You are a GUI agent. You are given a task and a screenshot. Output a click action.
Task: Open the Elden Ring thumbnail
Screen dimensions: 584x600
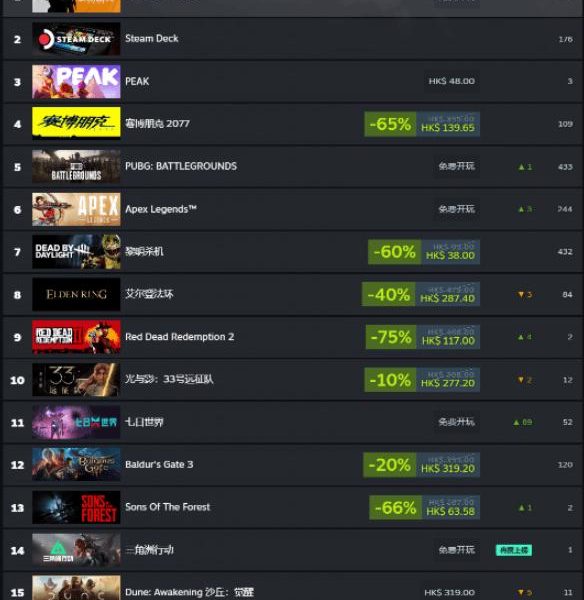76,294
